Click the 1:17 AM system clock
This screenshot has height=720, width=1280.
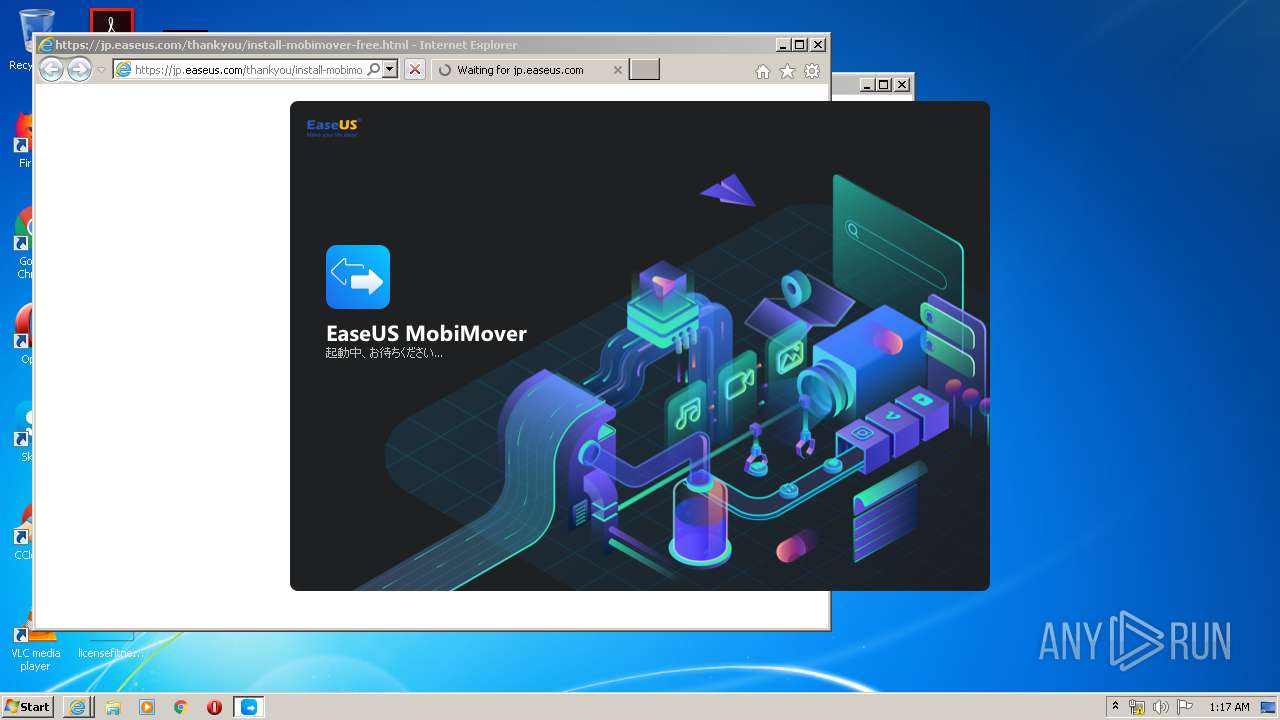[x=1229, y=707]
